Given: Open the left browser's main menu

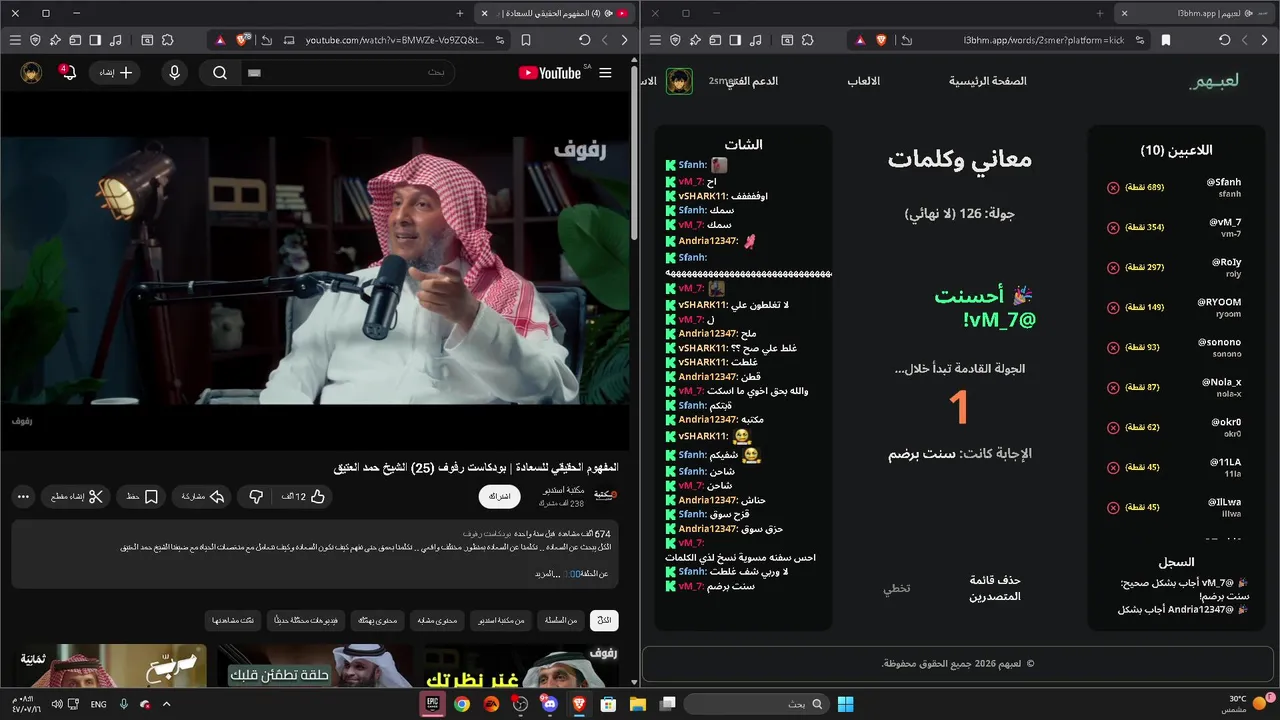Looking at the screenshot, I should pos(14,40).
